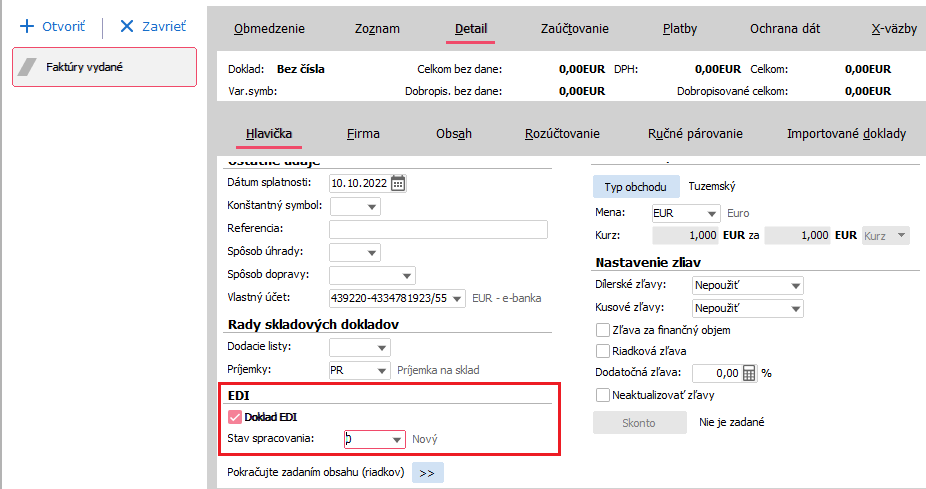Expand Stav spracovania dropdown
The width and height of the screenshot is (926, 489).
(x=396, y=440)
